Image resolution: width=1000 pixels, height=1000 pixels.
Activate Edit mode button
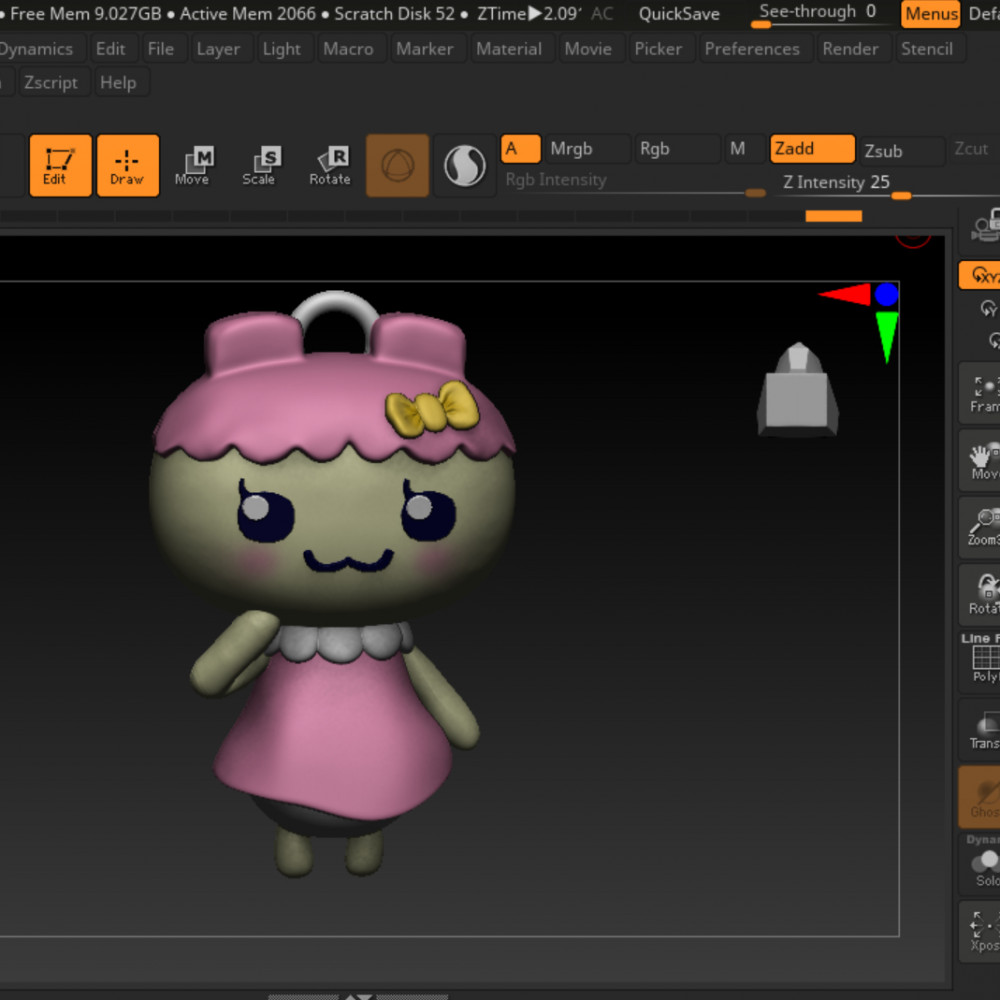click(61, 165)
